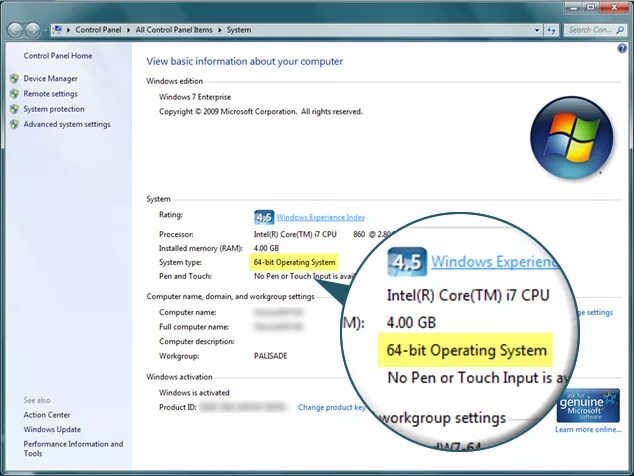Click View basic information about your computer heading

click(245, 61)
